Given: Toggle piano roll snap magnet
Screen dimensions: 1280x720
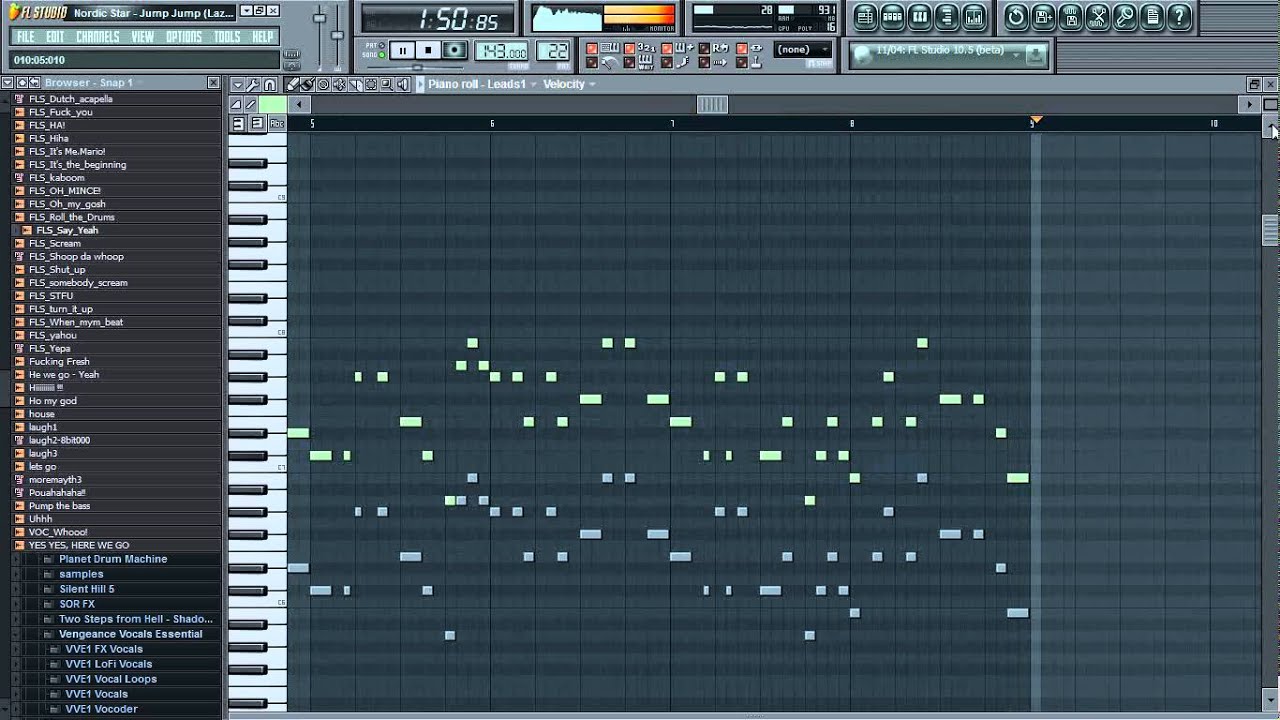Looking at the screenshot, I should [x=270, y=85].
